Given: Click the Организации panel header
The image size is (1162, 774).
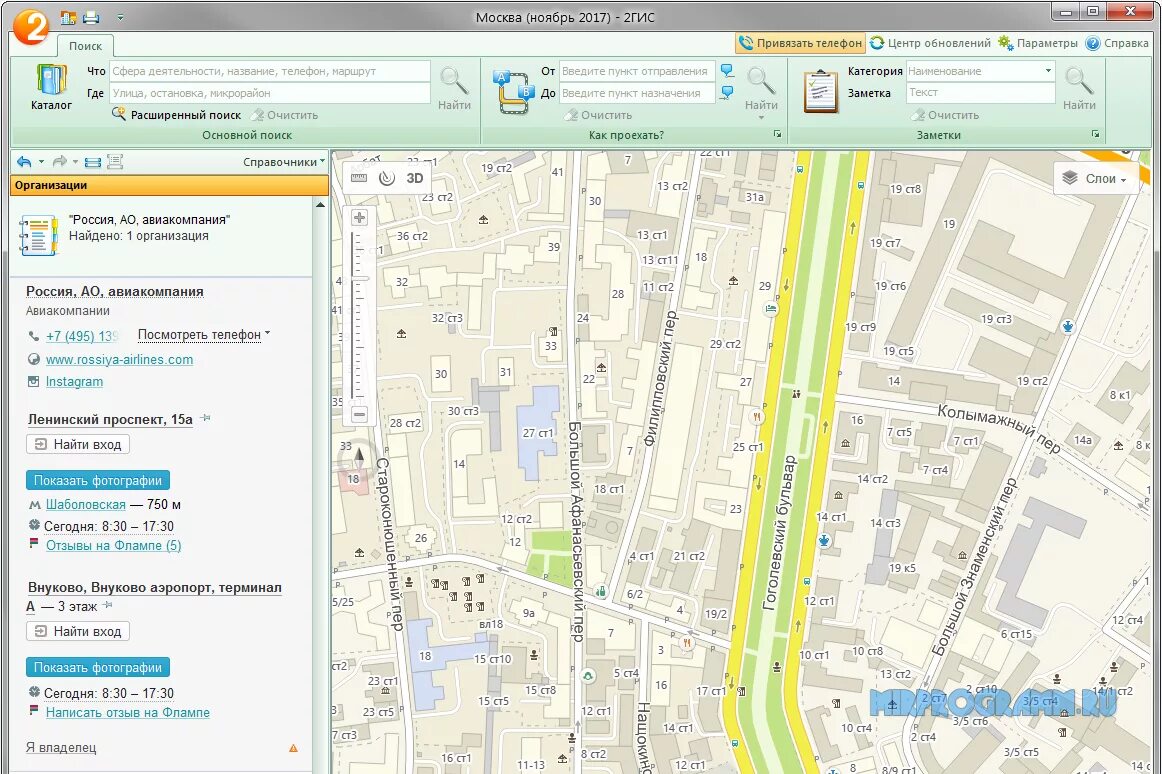Looking at the screenshot, I should [x=170, y=185].
